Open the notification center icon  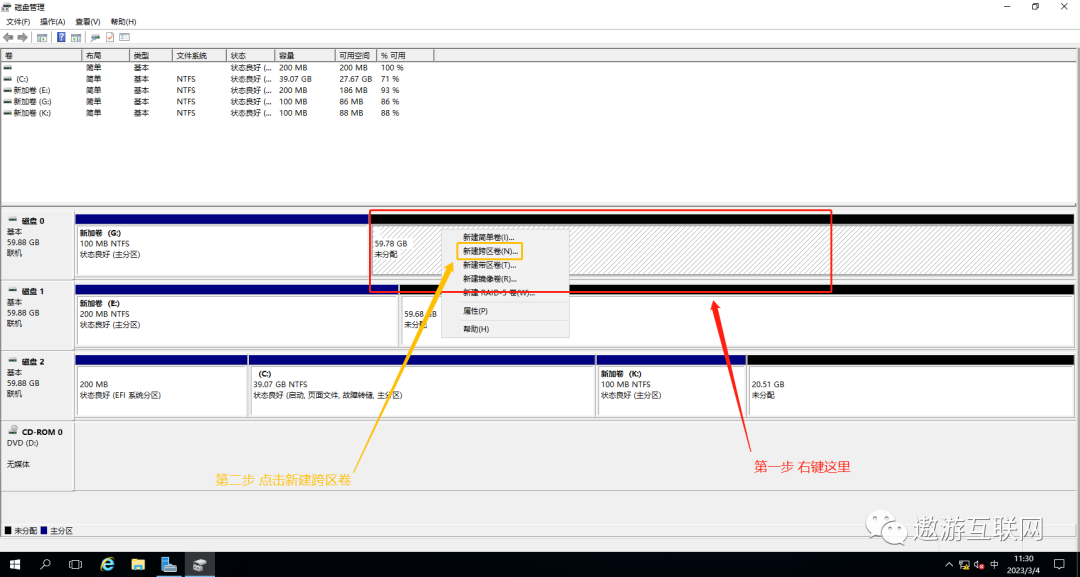tap(1059, 565)
